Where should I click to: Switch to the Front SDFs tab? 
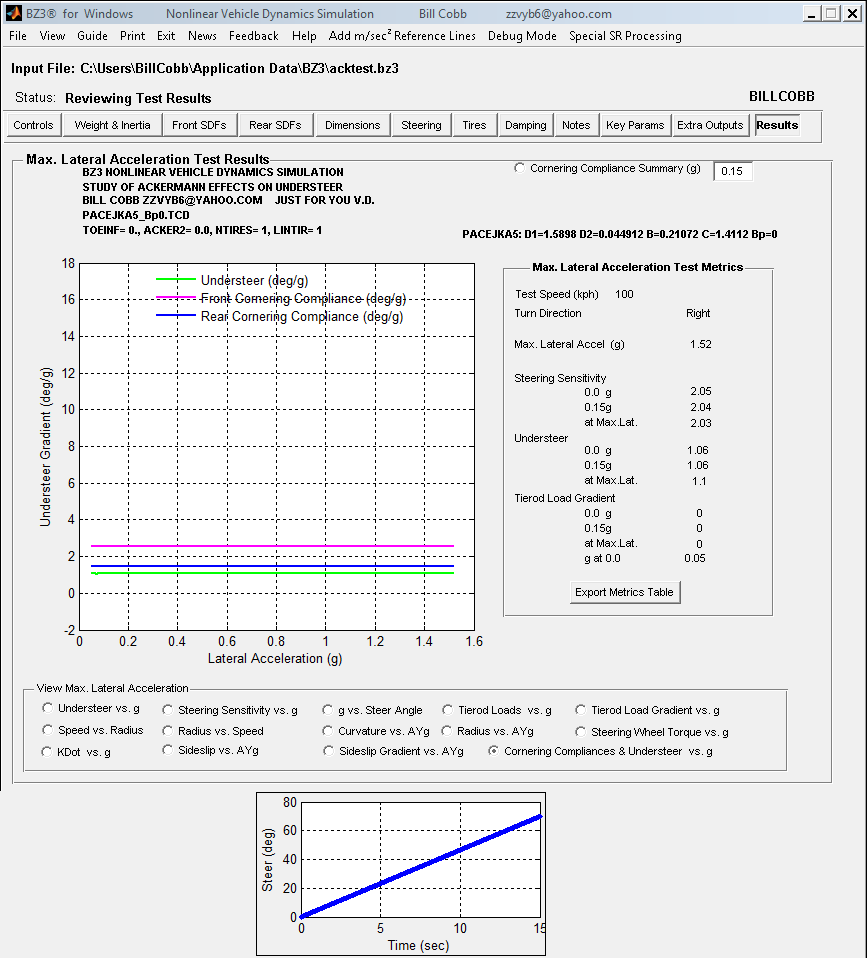(x=199, y=125)
